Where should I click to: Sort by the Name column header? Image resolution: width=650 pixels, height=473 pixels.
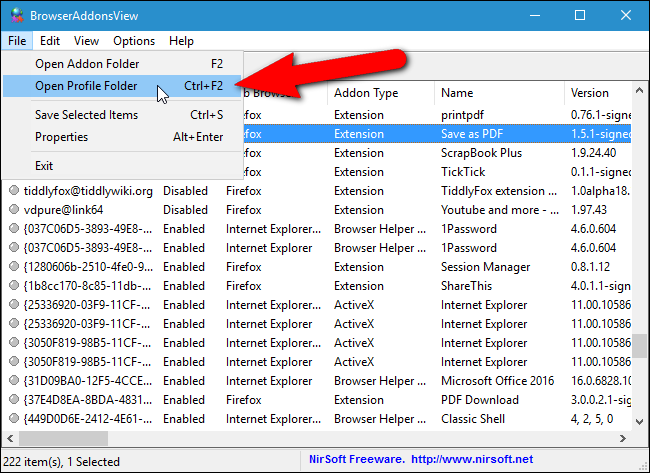tap(500, 93)
